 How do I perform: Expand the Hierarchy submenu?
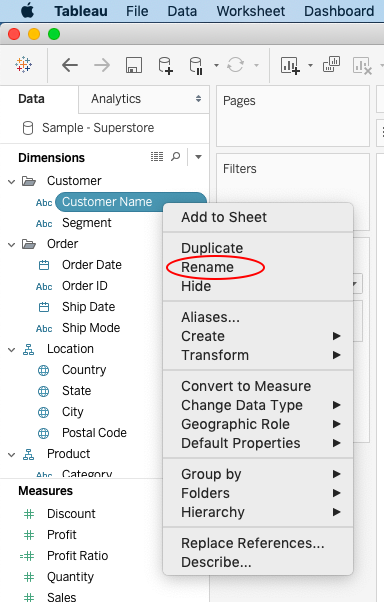click(x=257, y=512)
